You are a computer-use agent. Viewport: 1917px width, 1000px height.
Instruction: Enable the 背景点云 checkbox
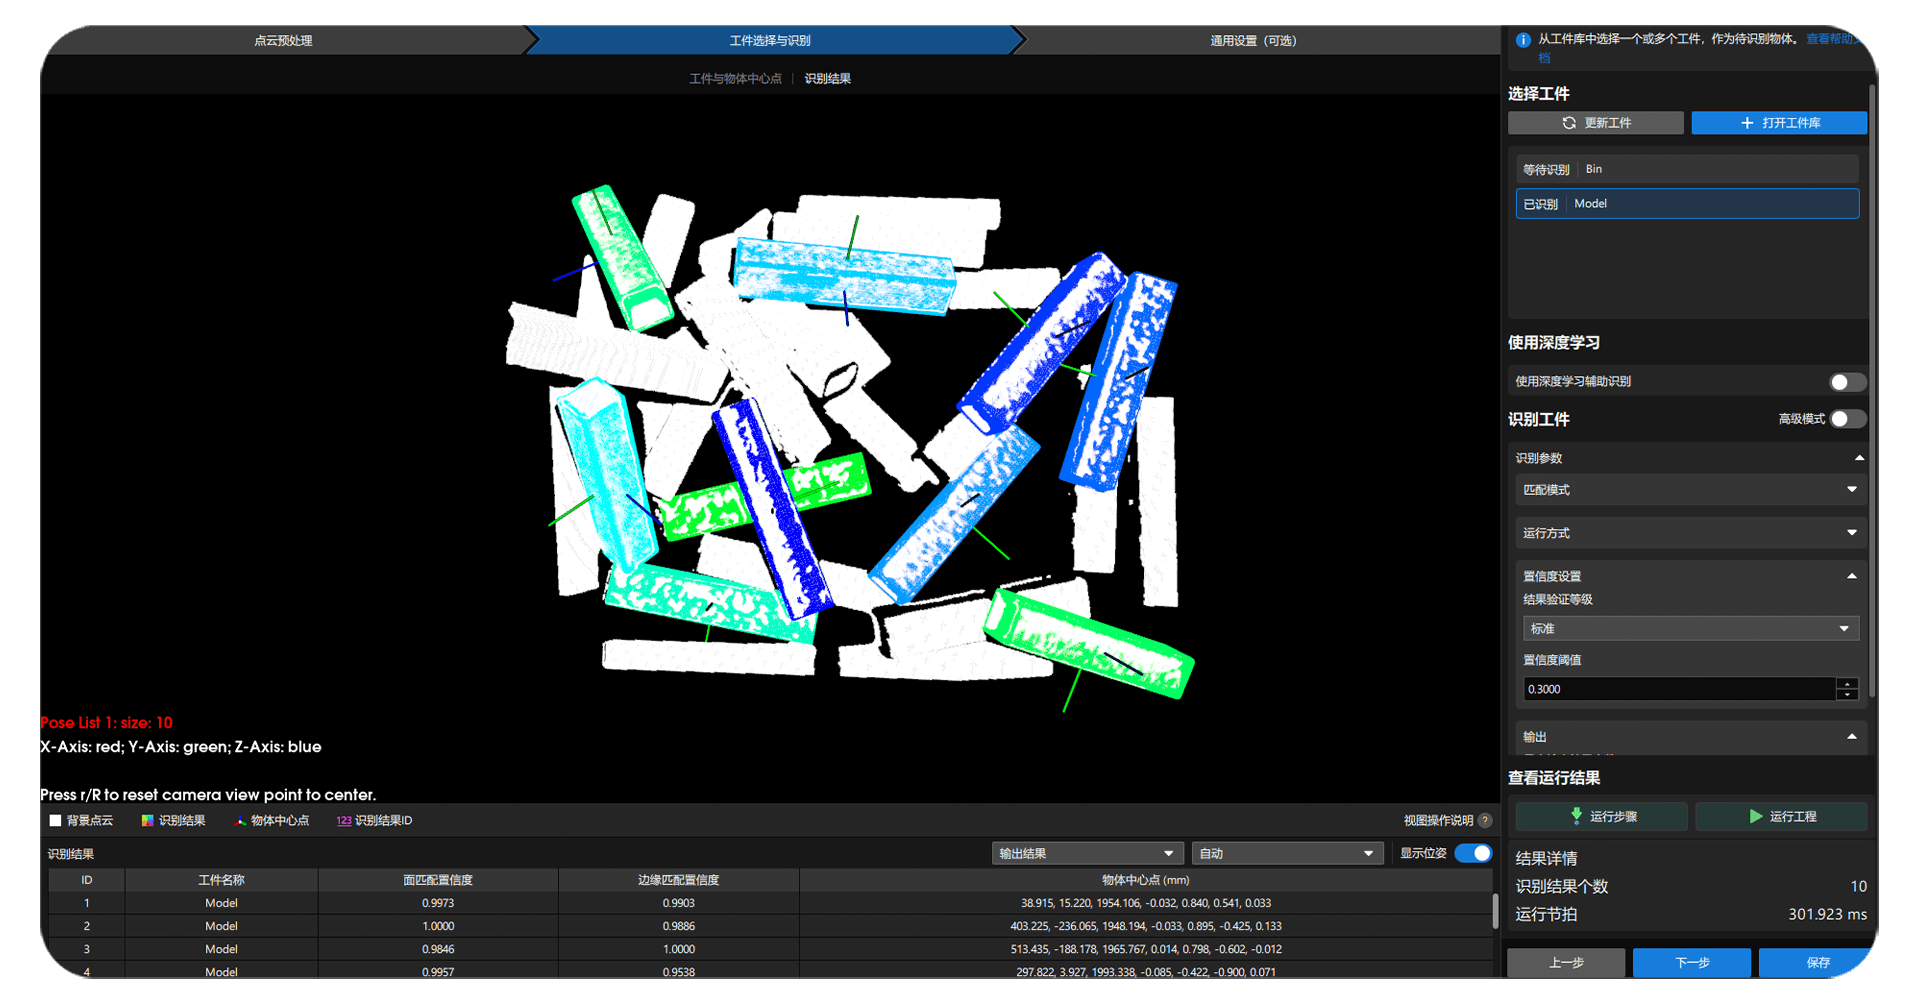click(56, 821)
